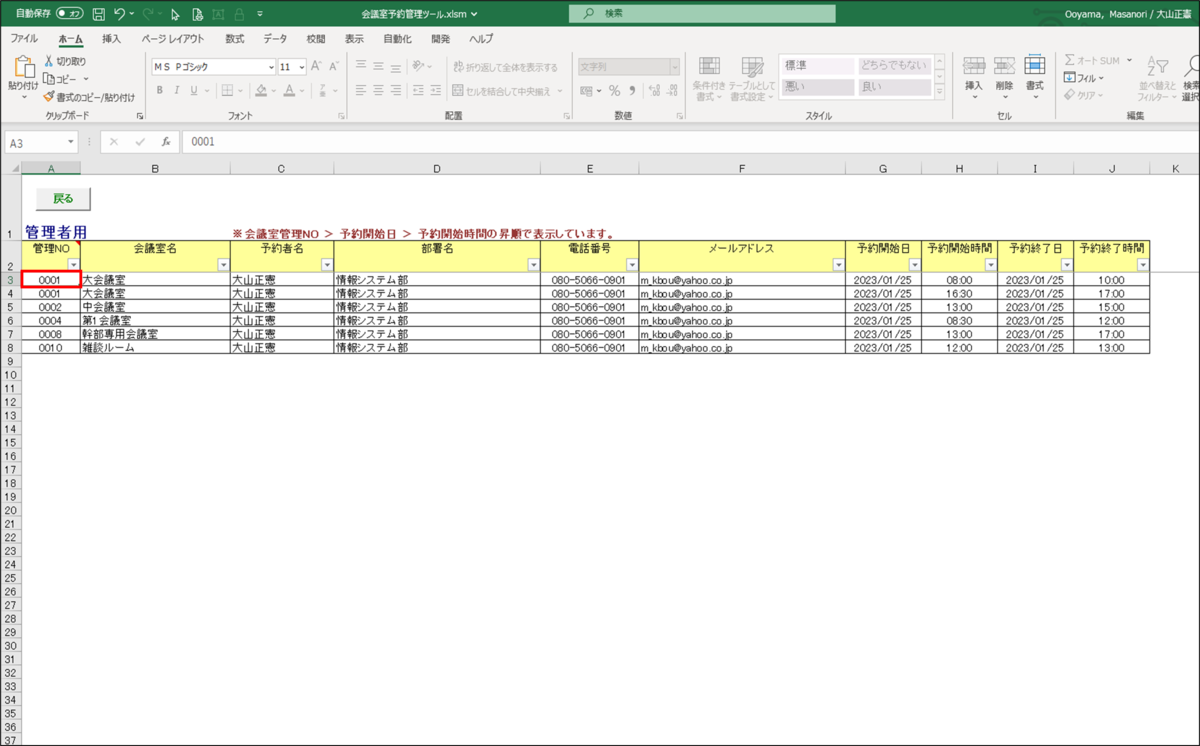Screen dimensions: 1200x746
Task: Undo the last action
Action: pos(120,14)
